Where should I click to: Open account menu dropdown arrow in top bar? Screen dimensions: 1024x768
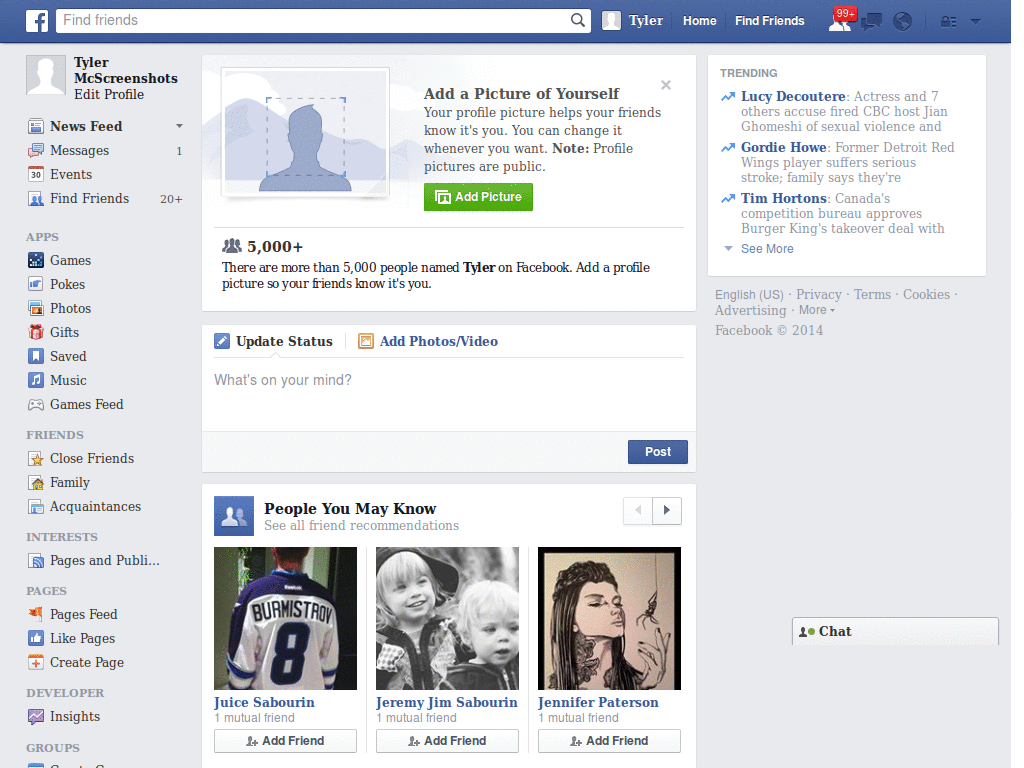coord(976,22)
